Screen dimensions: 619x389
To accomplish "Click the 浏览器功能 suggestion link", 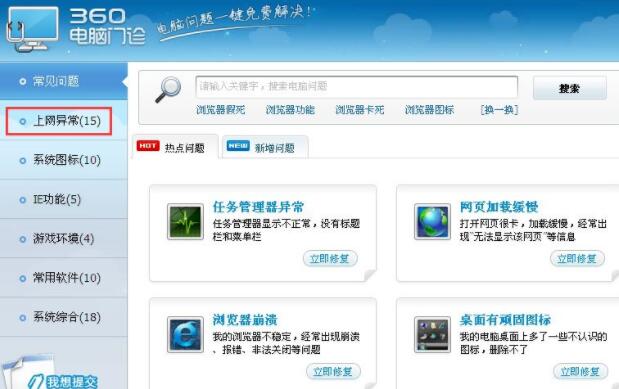I will point(290,110).
